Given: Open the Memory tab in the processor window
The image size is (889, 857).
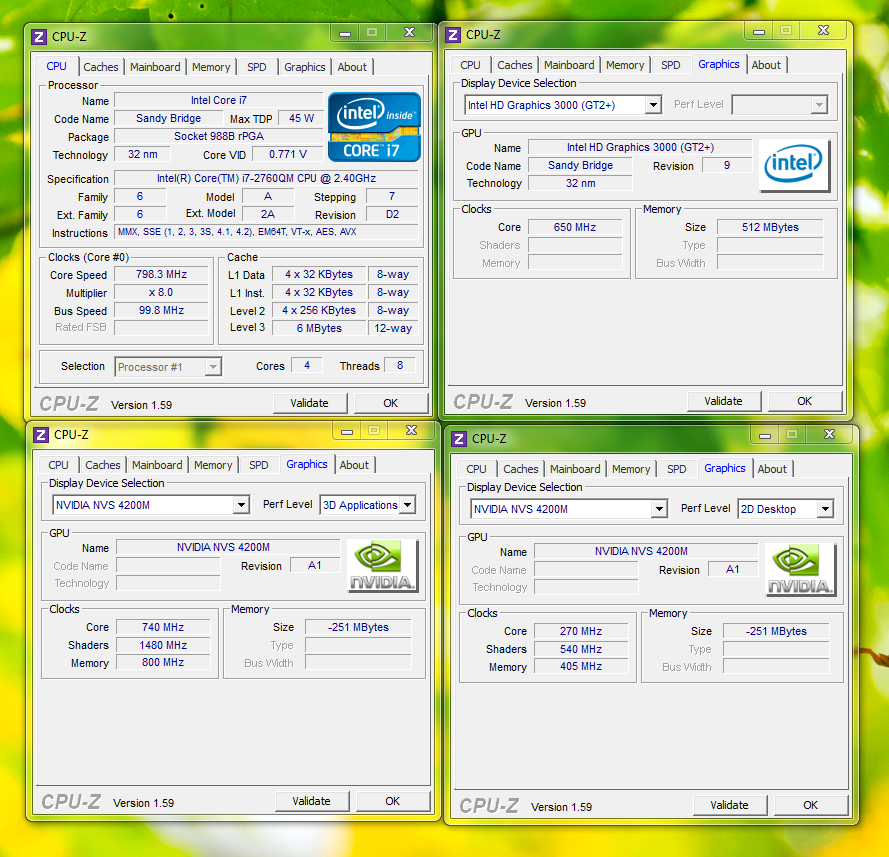Looking at the screenshot, I should click(x=211, y=67).
